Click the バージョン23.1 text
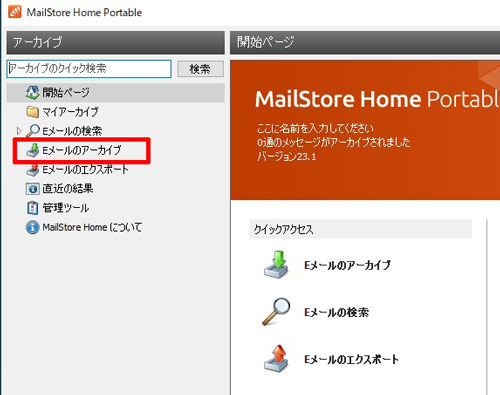Image resolution: width=500 pixels, height=395 pixels. [x=287, y=156]
